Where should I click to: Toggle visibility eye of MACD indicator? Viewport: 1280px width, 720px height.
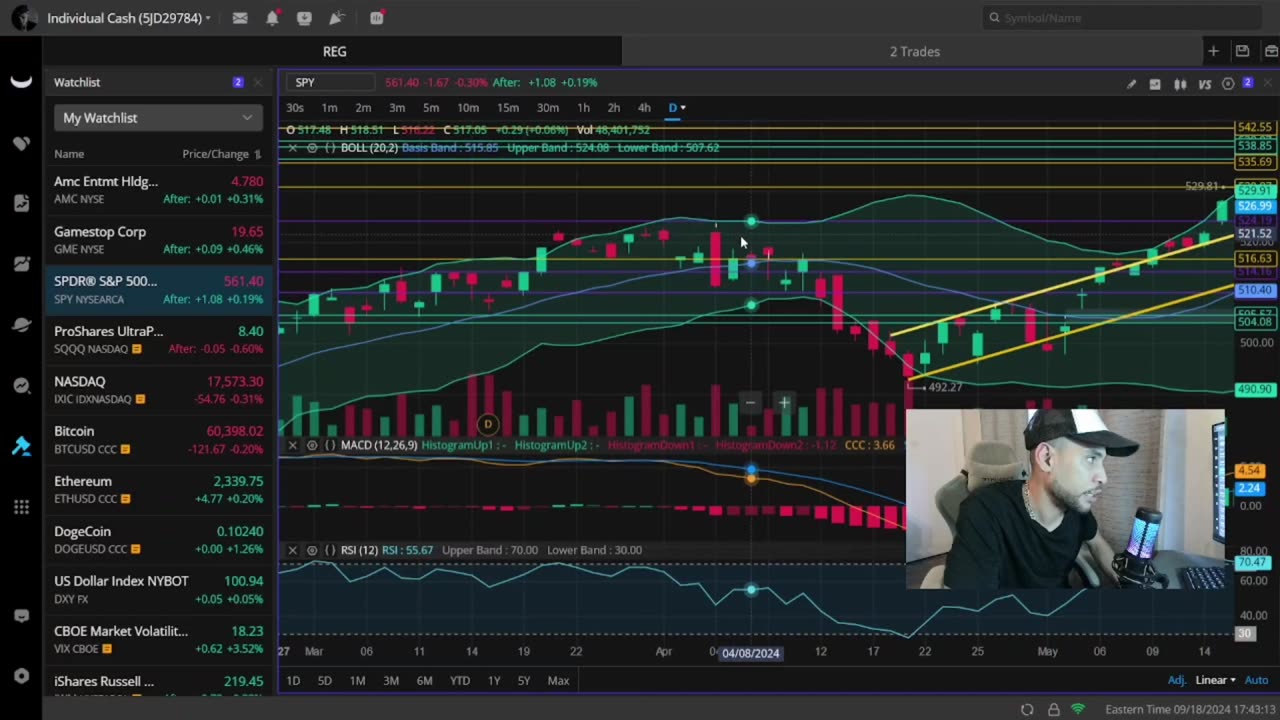coord(312,445)
